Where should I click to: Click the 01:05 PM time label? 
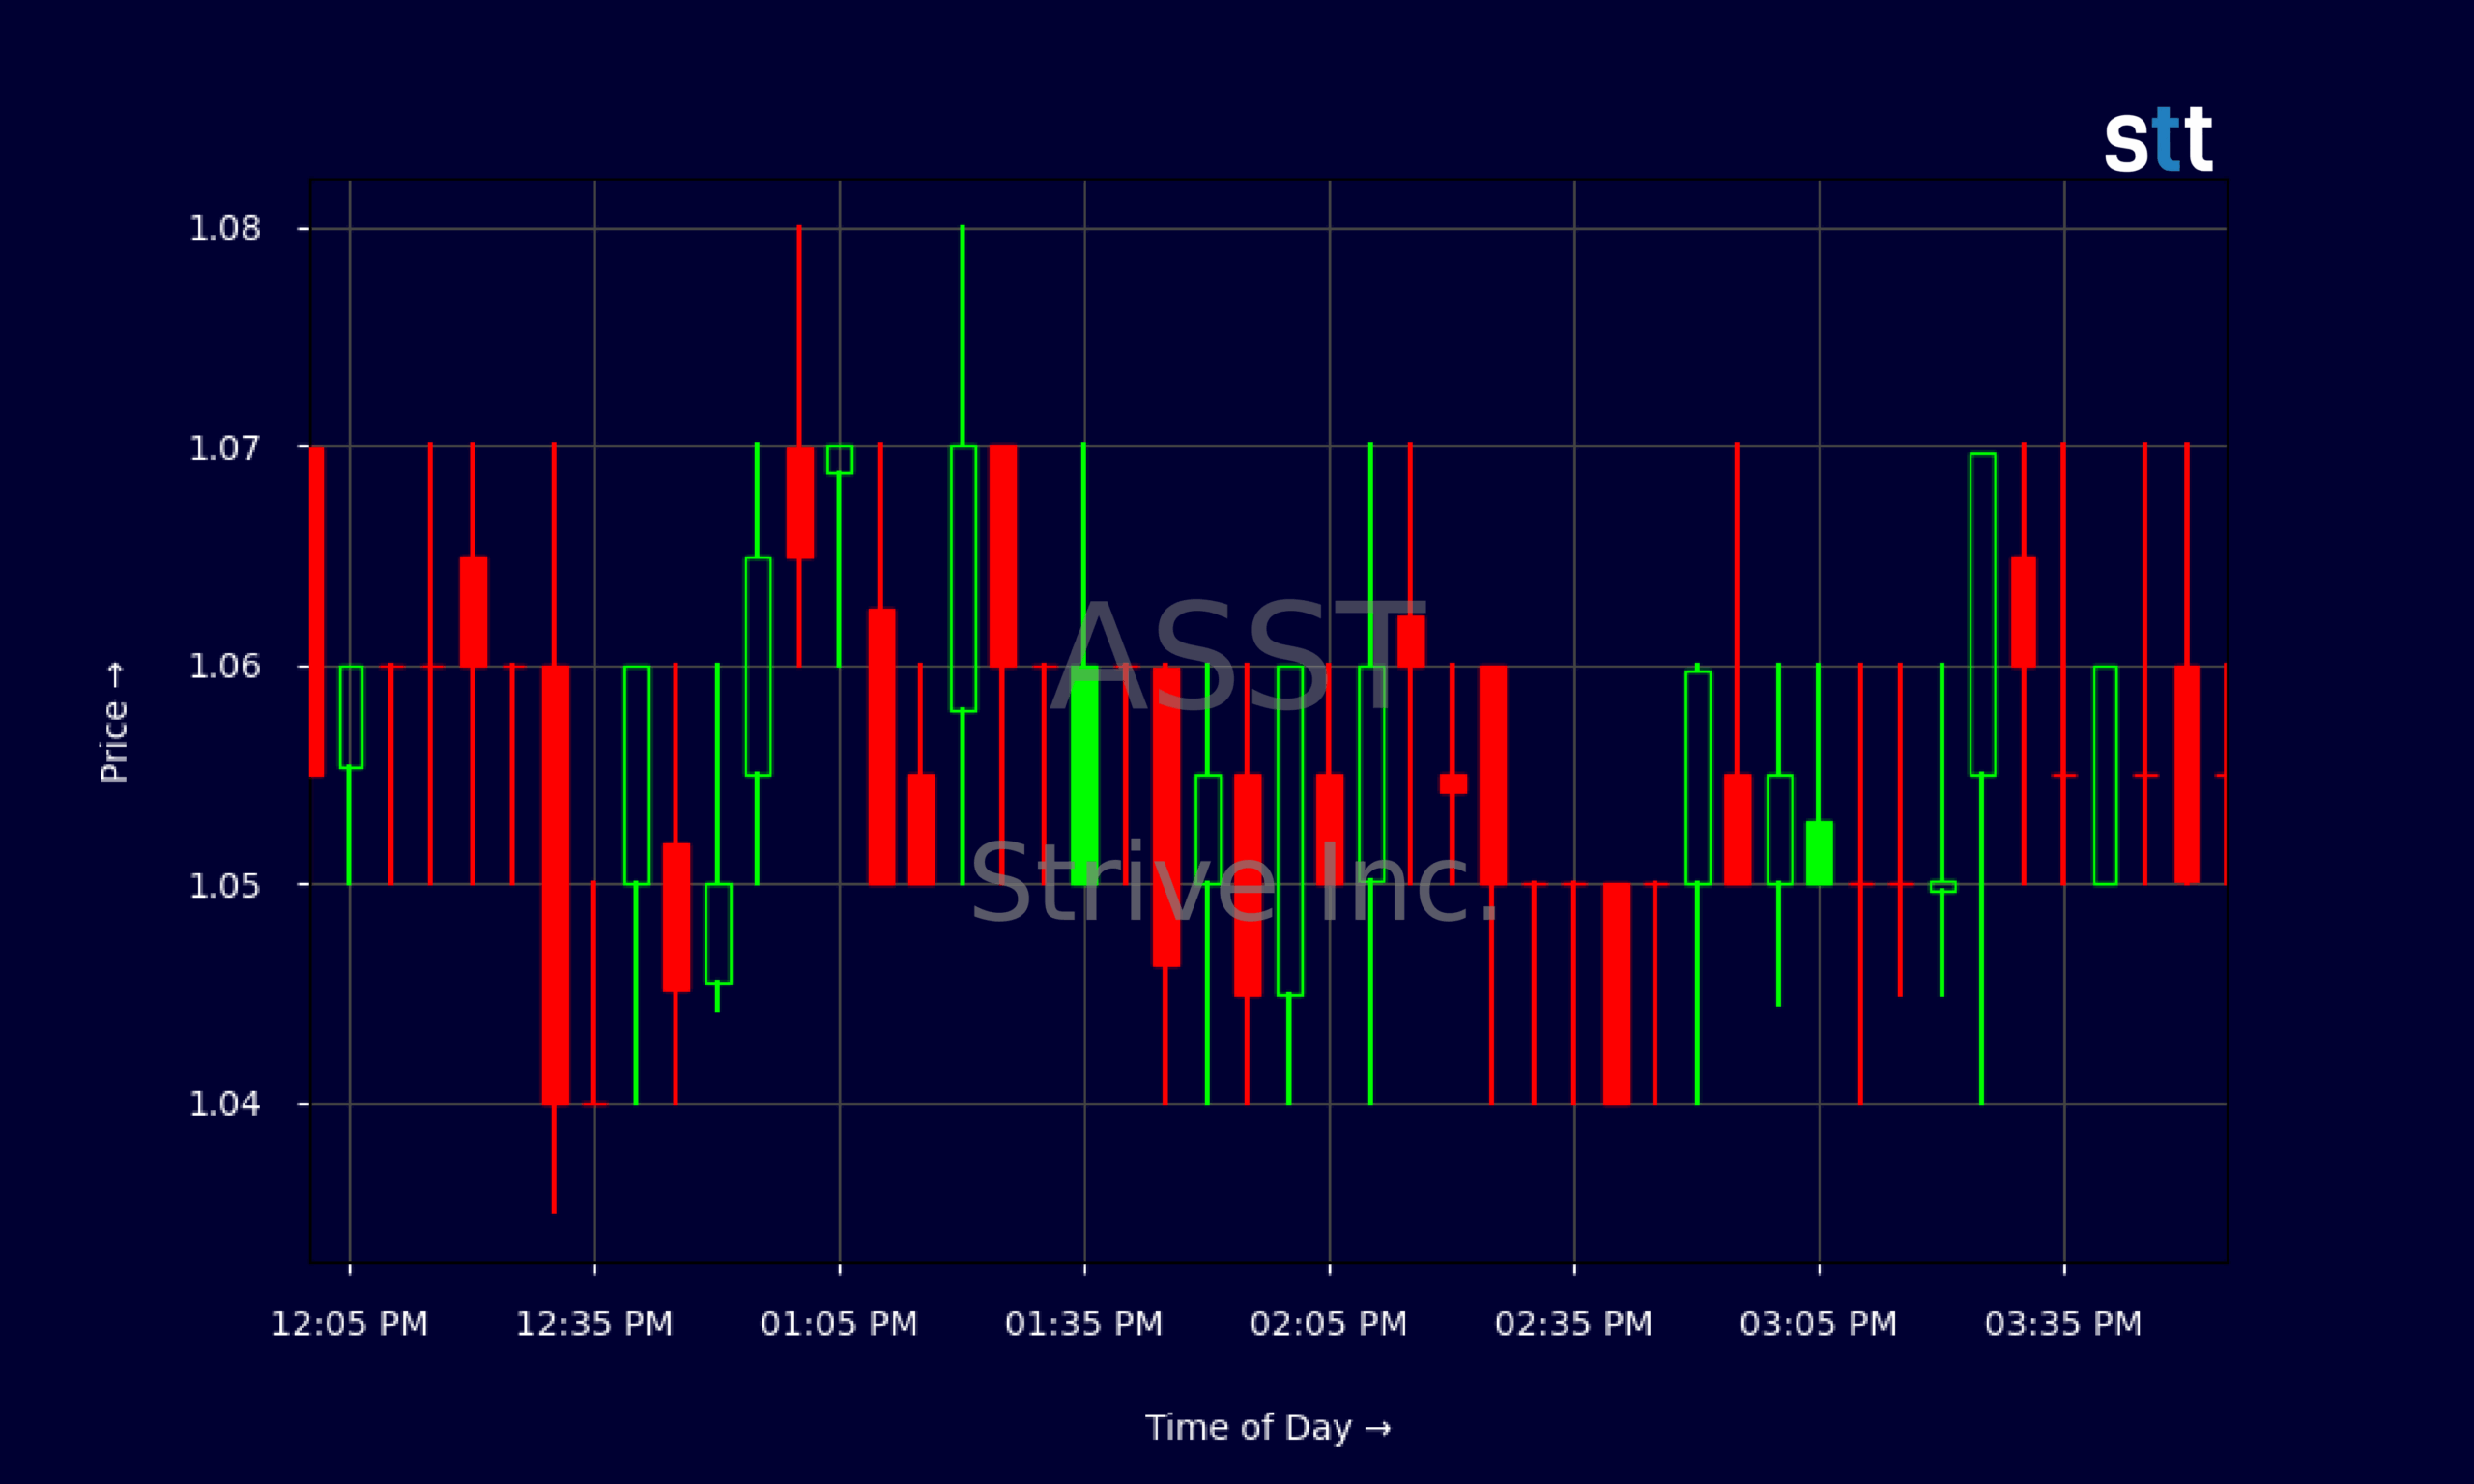(x=839, y=1324)
